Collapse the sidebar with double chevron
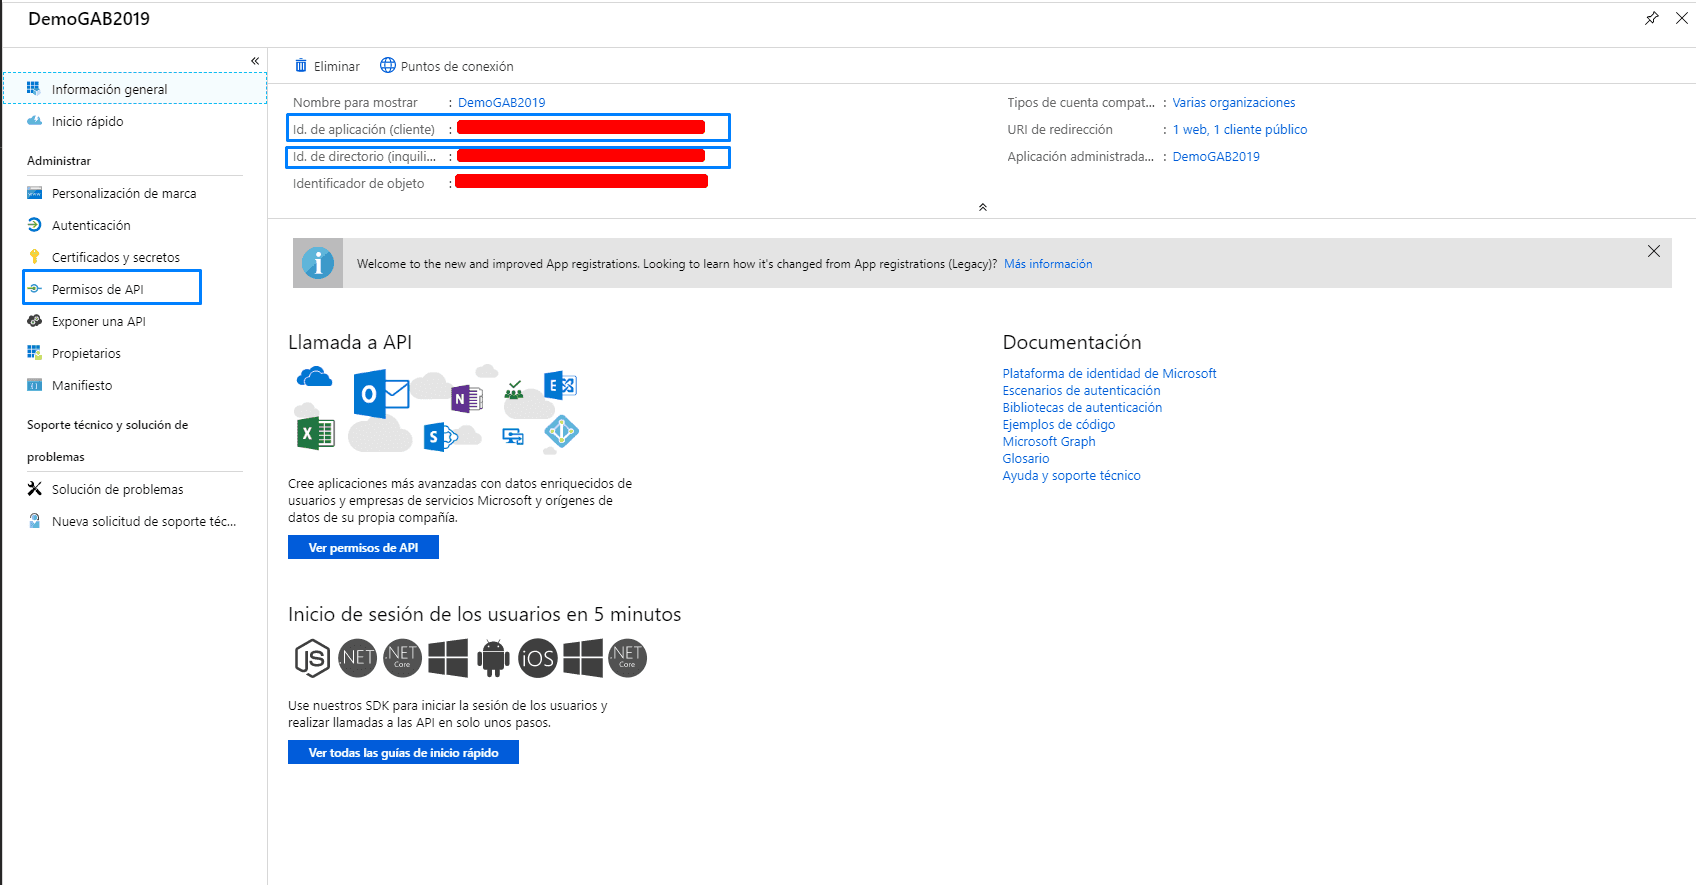Viewport: 1696px width, 885px height. [x=255, y=61]
